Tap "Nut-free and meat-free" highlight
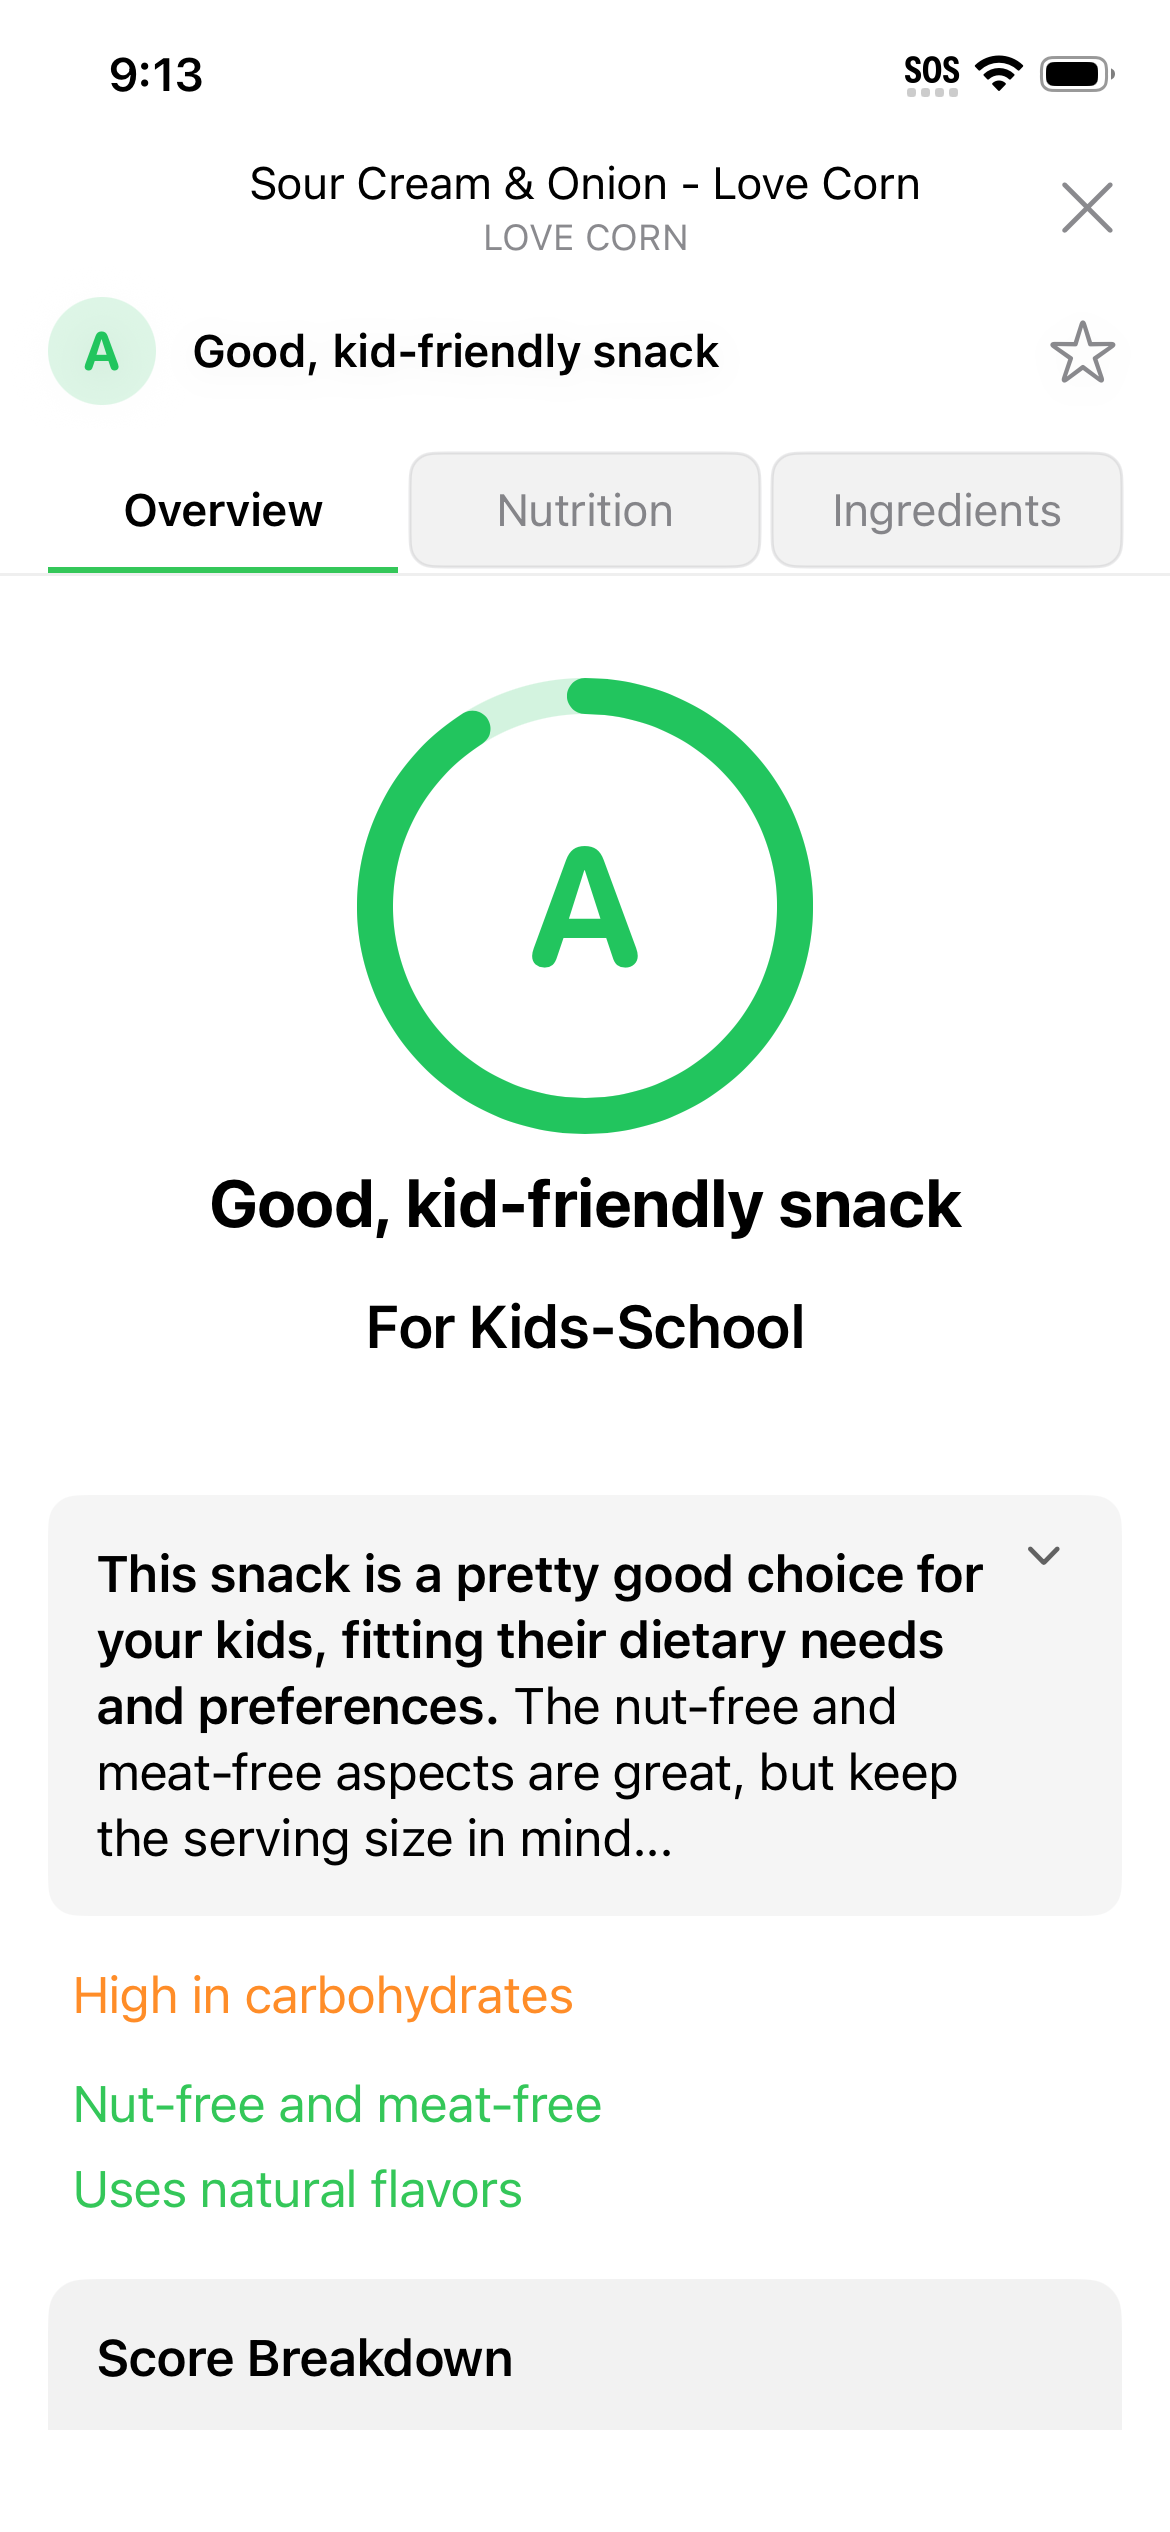Viewport: 1170px width, 2532px height. coord(338,2104)
